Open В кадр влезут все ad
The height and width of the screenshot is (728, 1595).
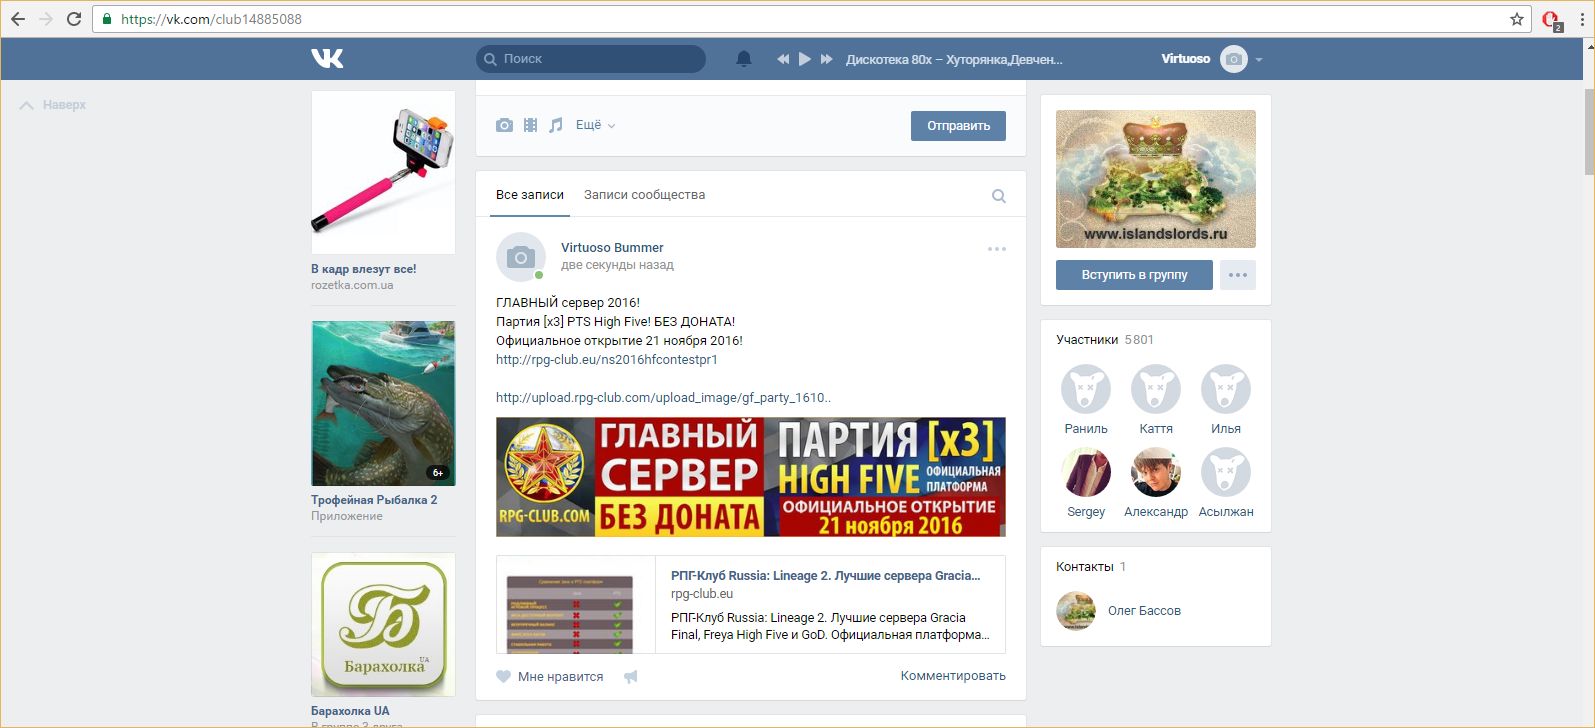363,269
